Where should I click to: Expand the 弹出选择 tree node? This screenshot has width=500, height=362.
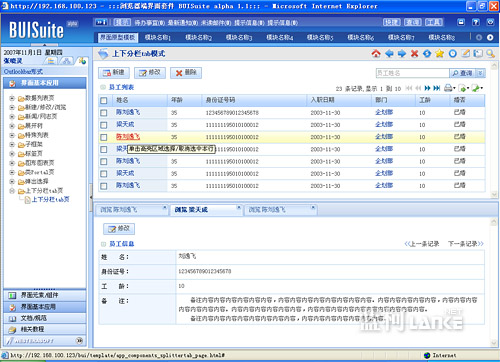(12, 182)
